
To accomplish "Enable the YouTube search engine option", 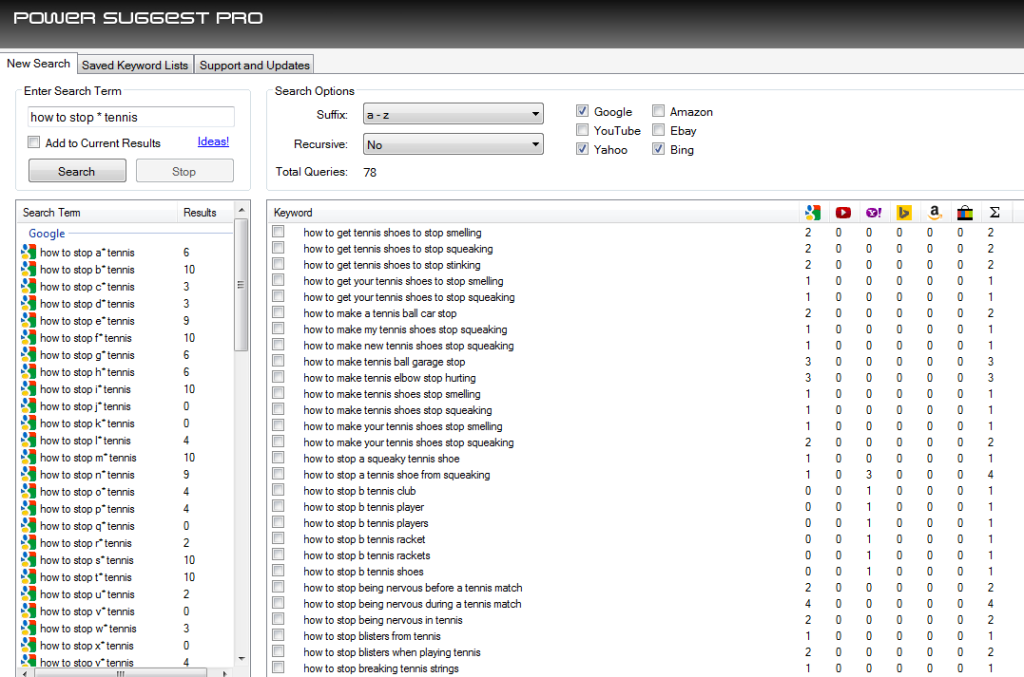I will point(583,130).
